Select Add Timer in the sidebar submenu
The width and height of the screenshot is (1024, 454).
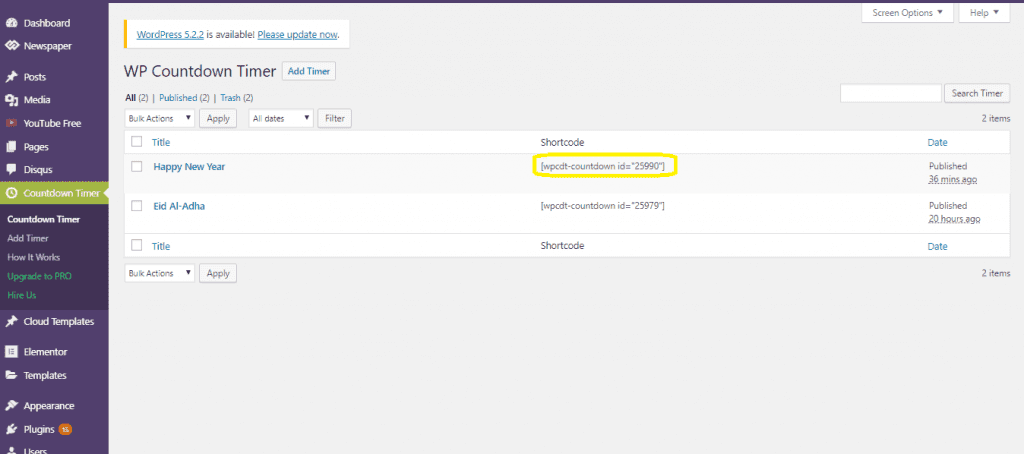pos(28,238)
